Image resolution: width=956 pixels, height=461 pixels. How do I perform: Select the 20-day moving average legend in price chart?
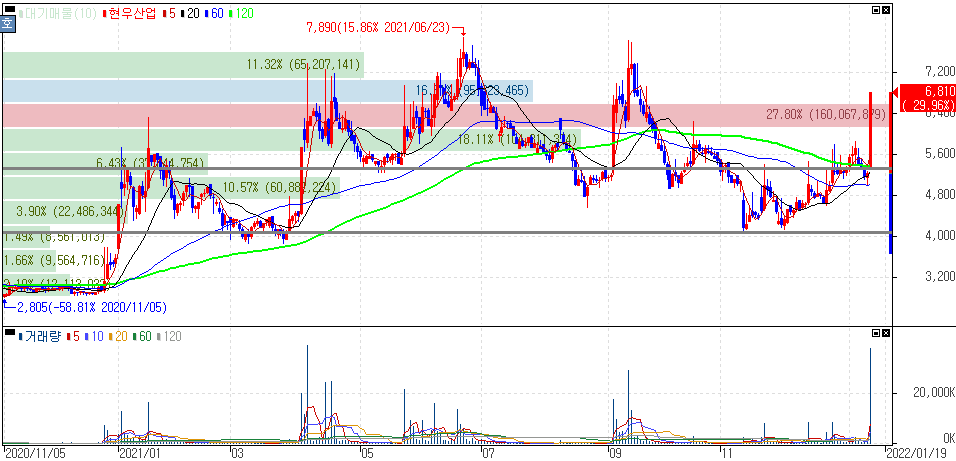[191, 13]
